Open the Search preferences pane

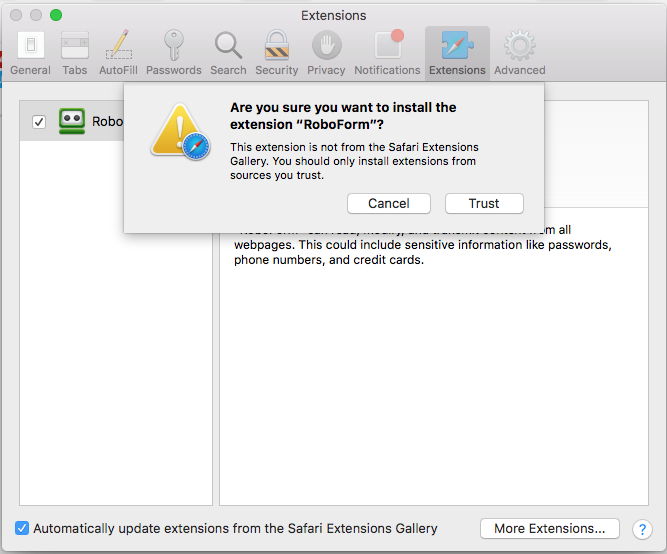click(228, 53)
